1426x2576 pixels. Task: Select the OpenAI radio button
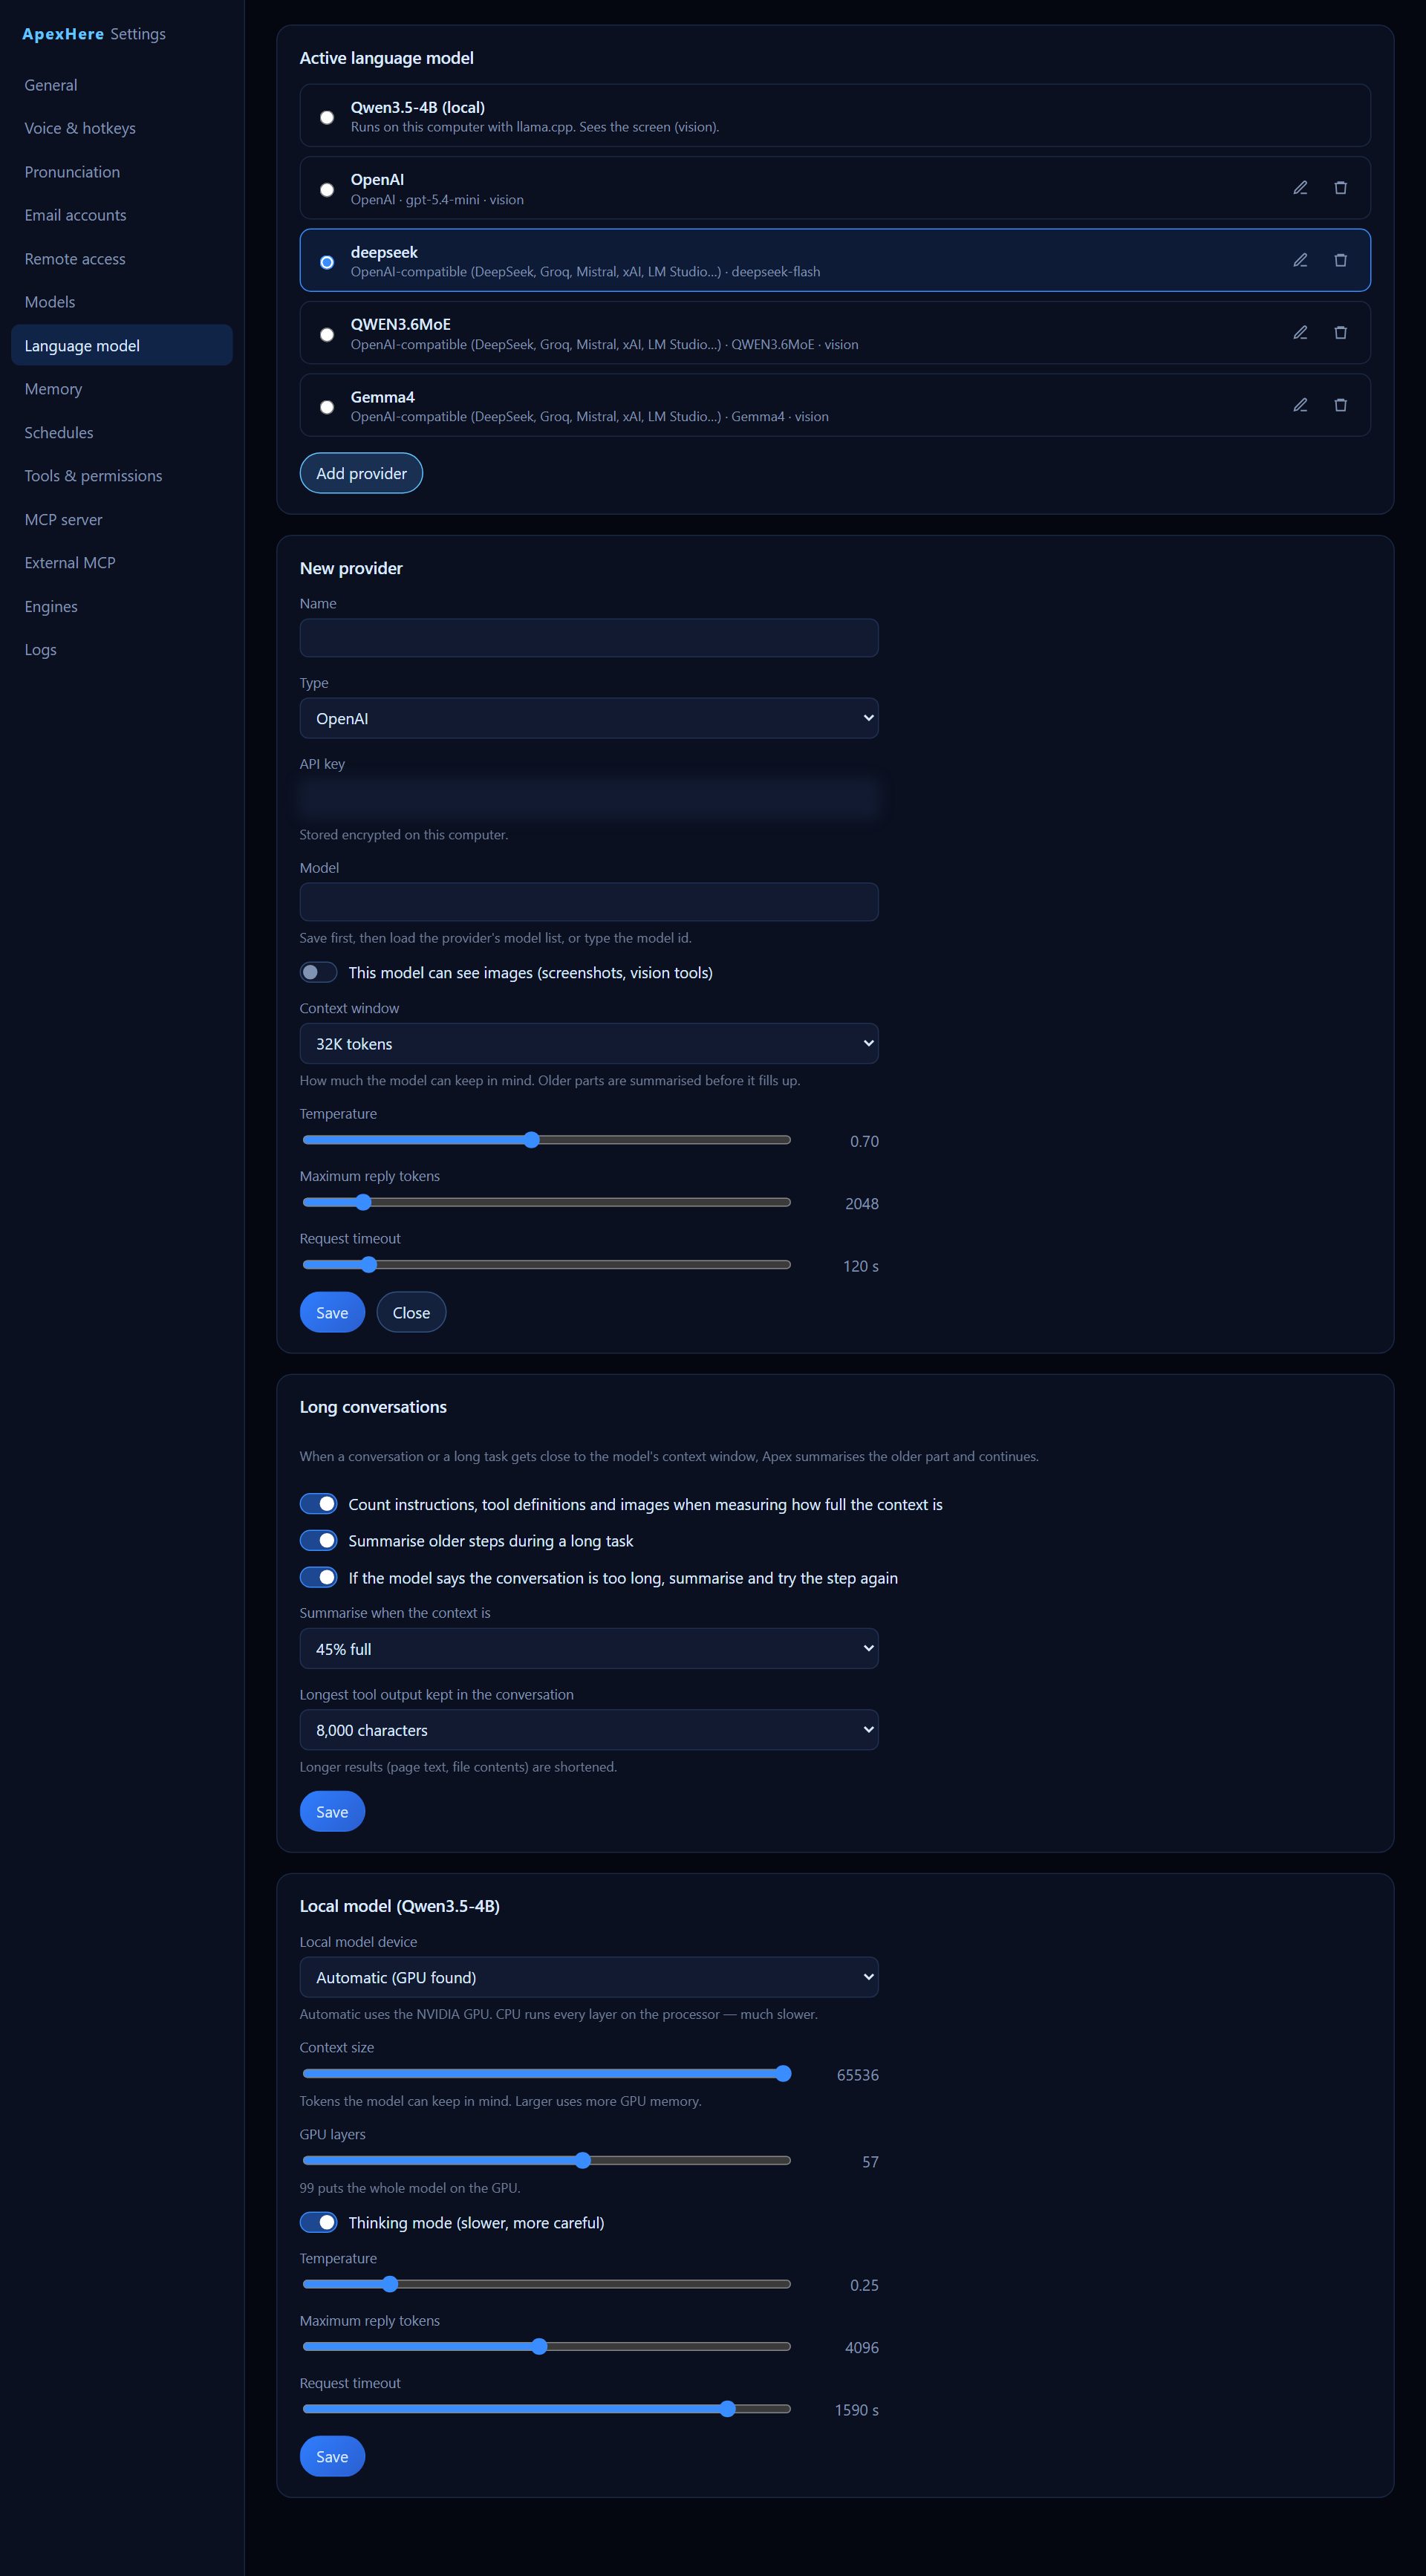pyautogui.click(x=327, y=190)
